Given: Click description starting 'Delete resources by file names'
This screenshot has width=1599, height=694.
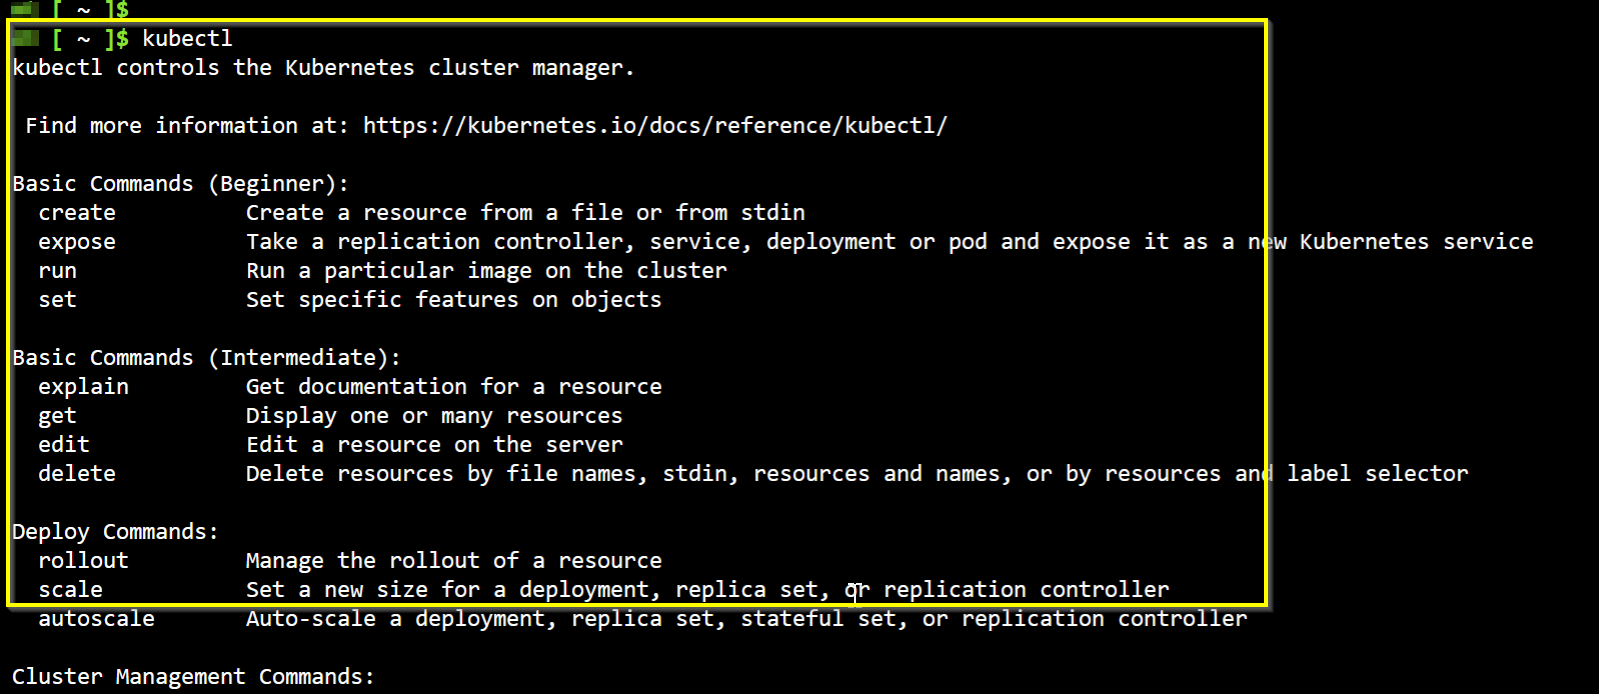Looking at the screenshot, I should [x=857, y=474].
